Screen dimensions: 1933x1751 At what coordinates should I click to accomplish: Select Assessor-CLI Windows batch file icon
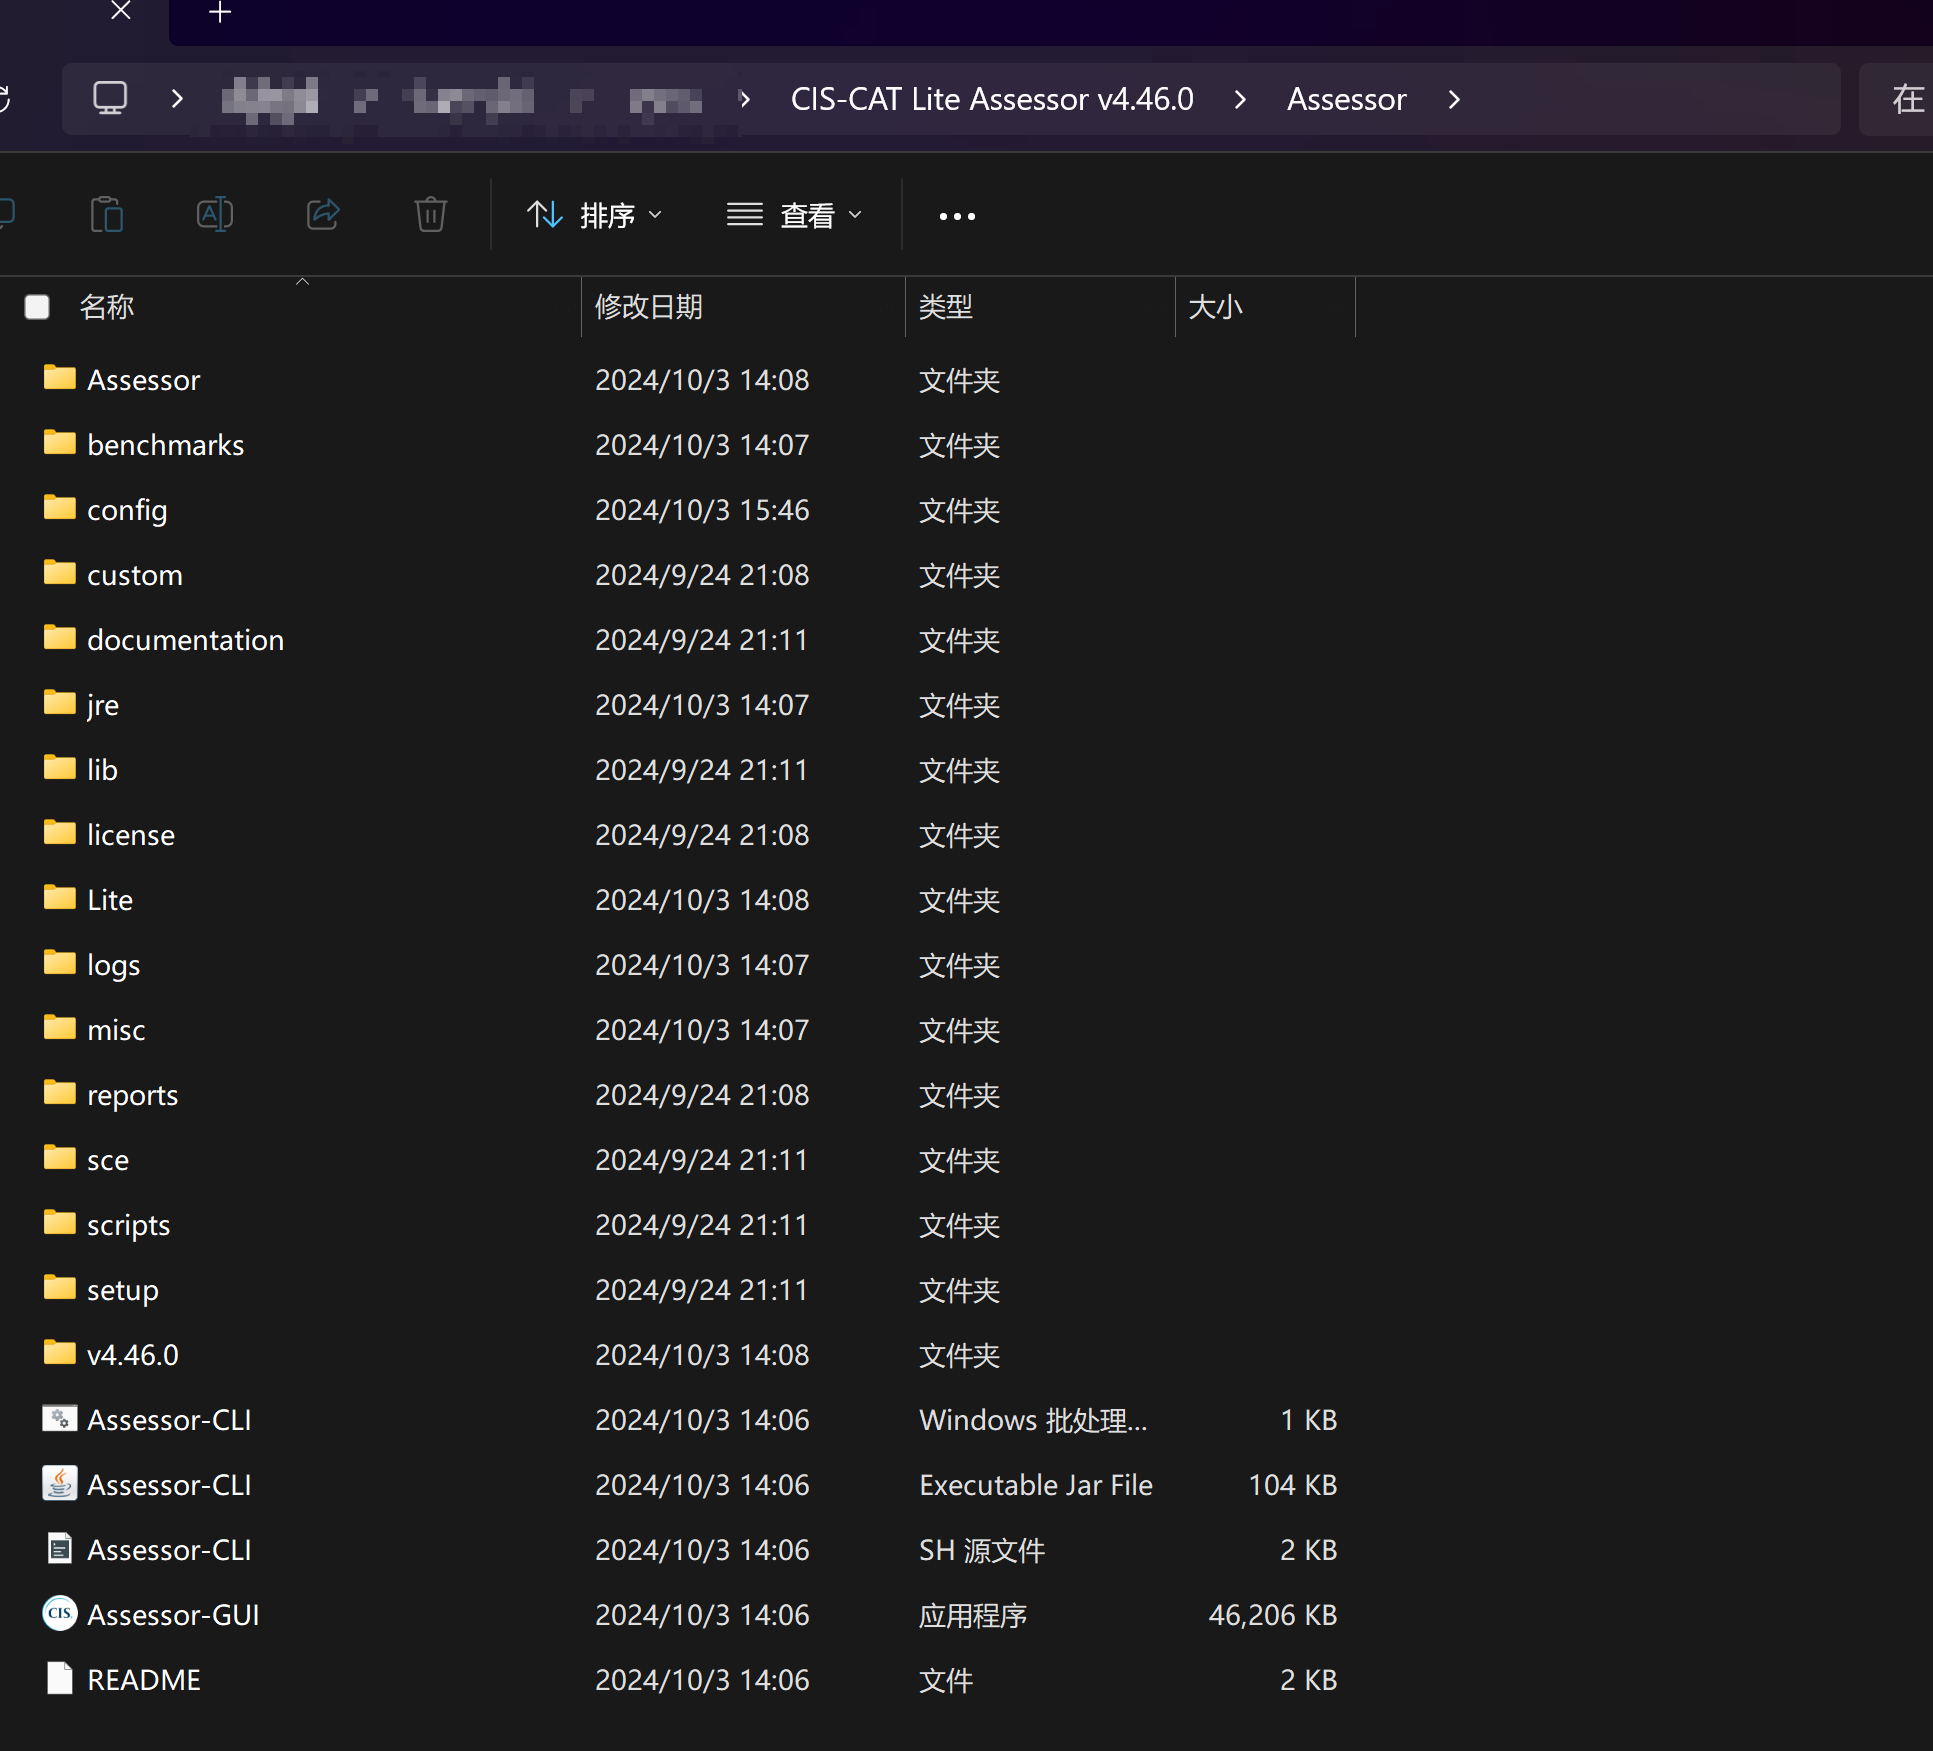60,1418
